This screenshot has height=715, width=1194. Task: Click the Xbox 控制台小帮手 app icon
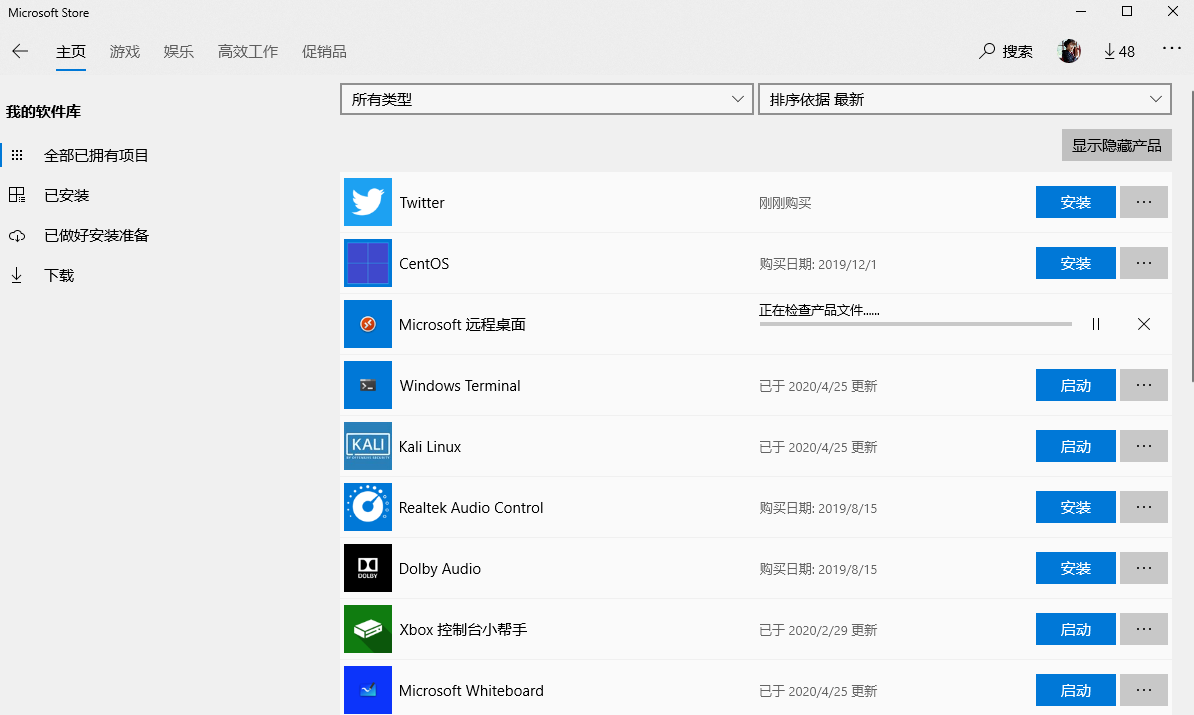point(368,628)
